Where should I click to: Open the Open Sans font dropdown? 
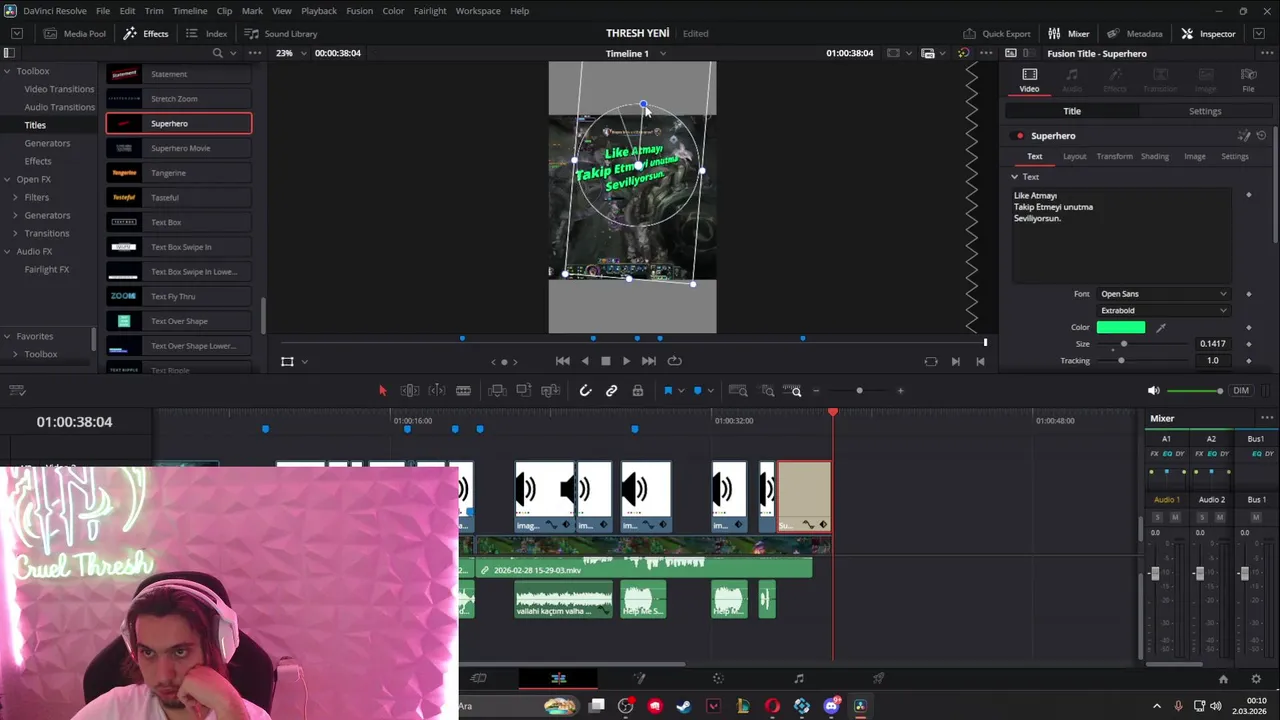pos(1163,294)
